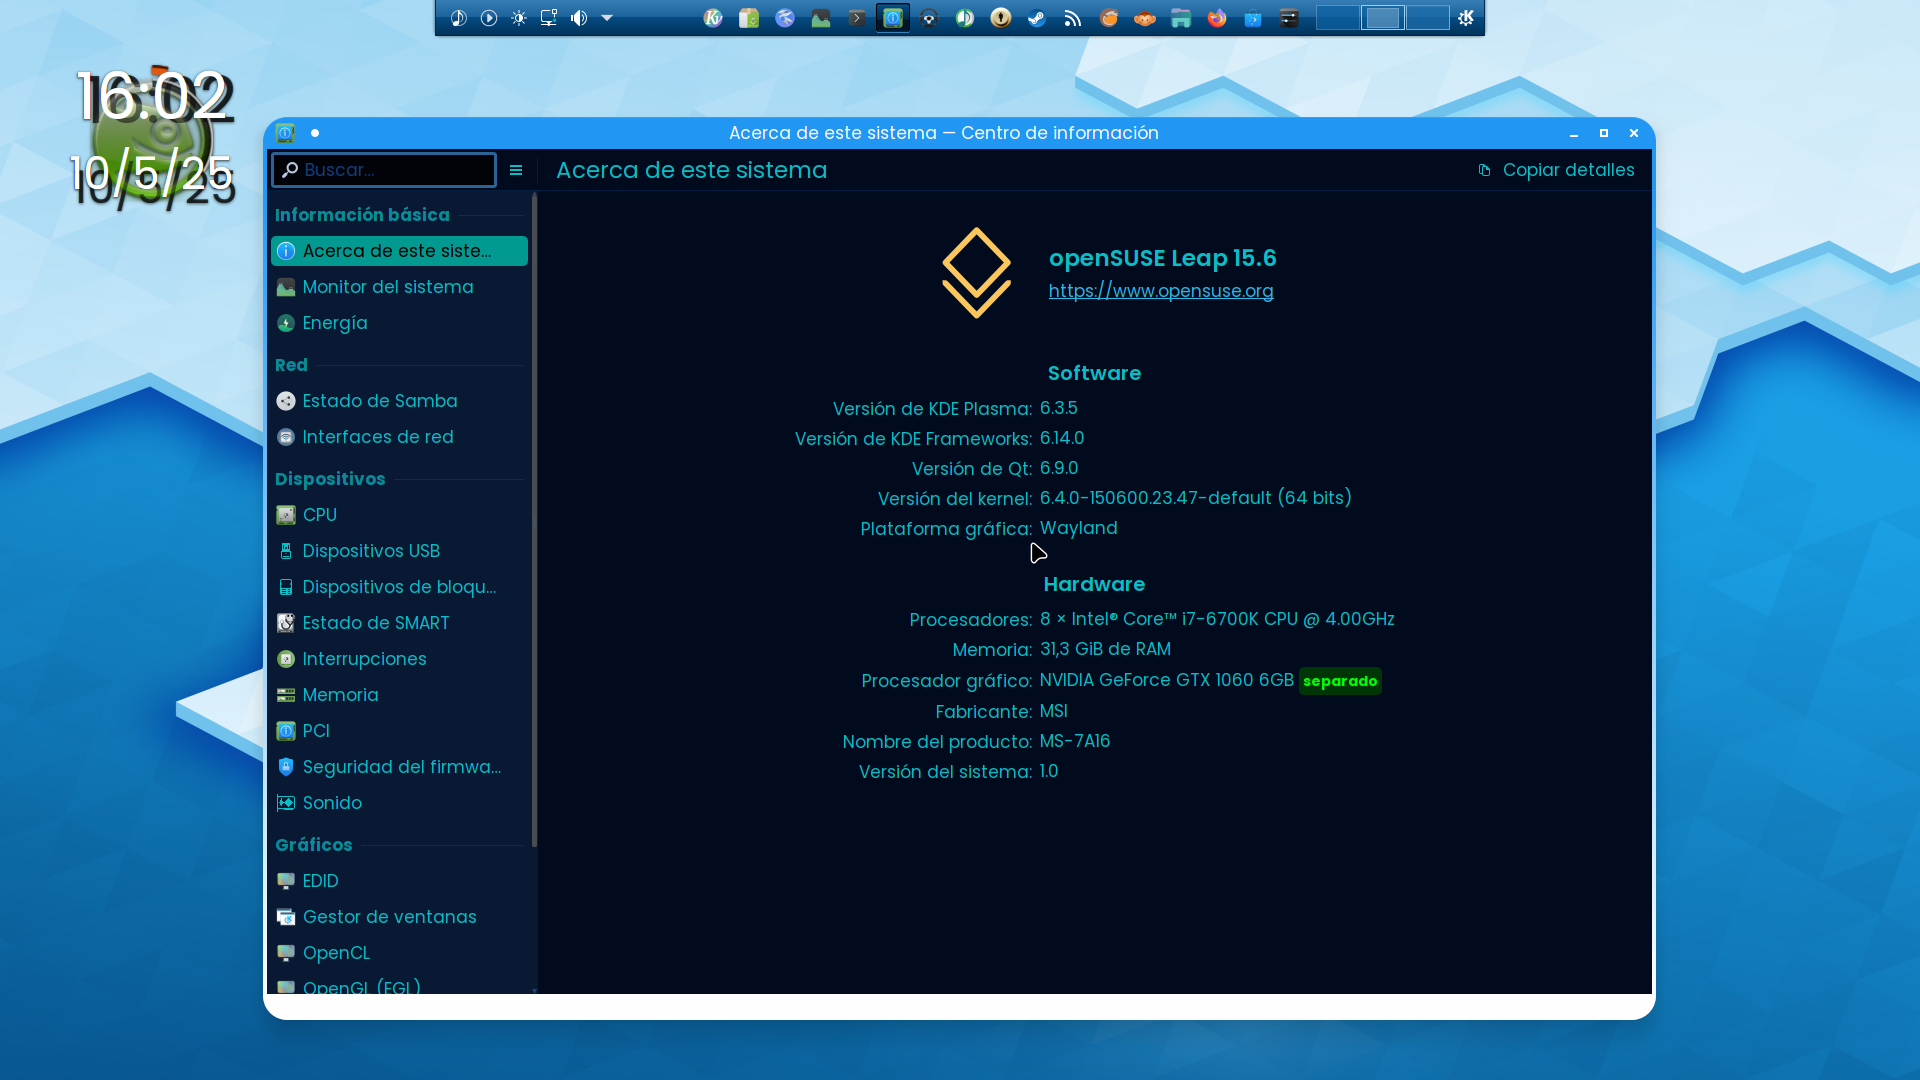Viewport: 1920px width, 1080px height.
Task: Switch to the third virtual desktop in pager
Action: point(1428,18)
